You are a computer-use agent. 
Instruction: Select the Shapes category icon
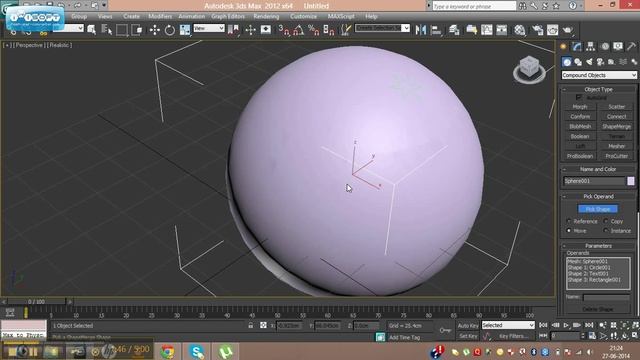(x=578, y=62)
